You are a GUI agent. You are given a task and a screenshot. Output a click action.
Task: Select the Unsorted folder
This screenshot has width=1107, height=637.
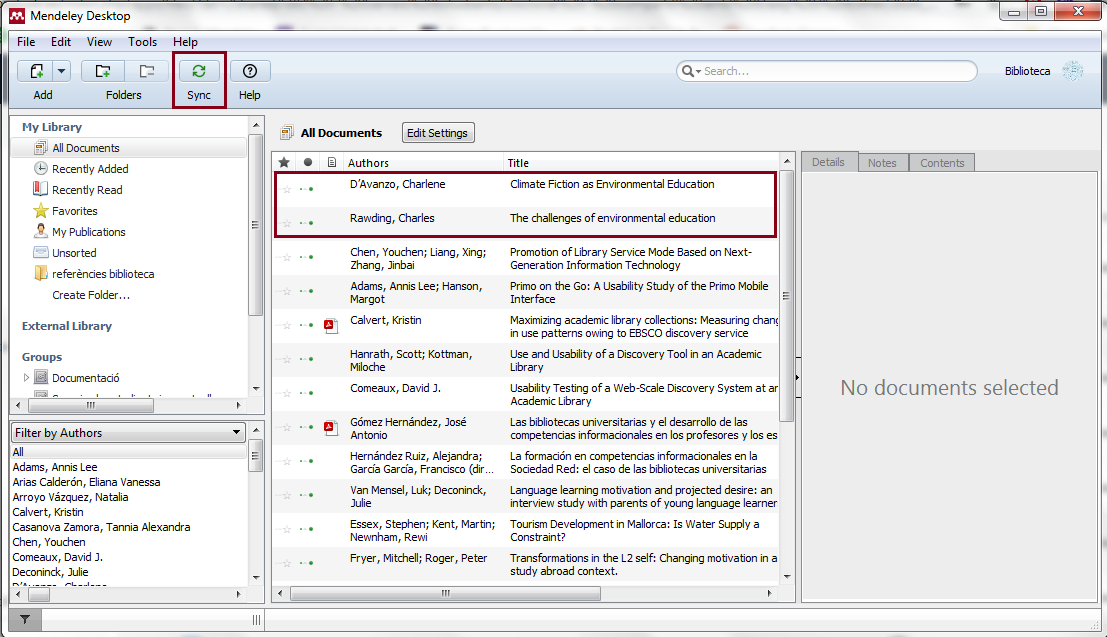pos(73,253)
